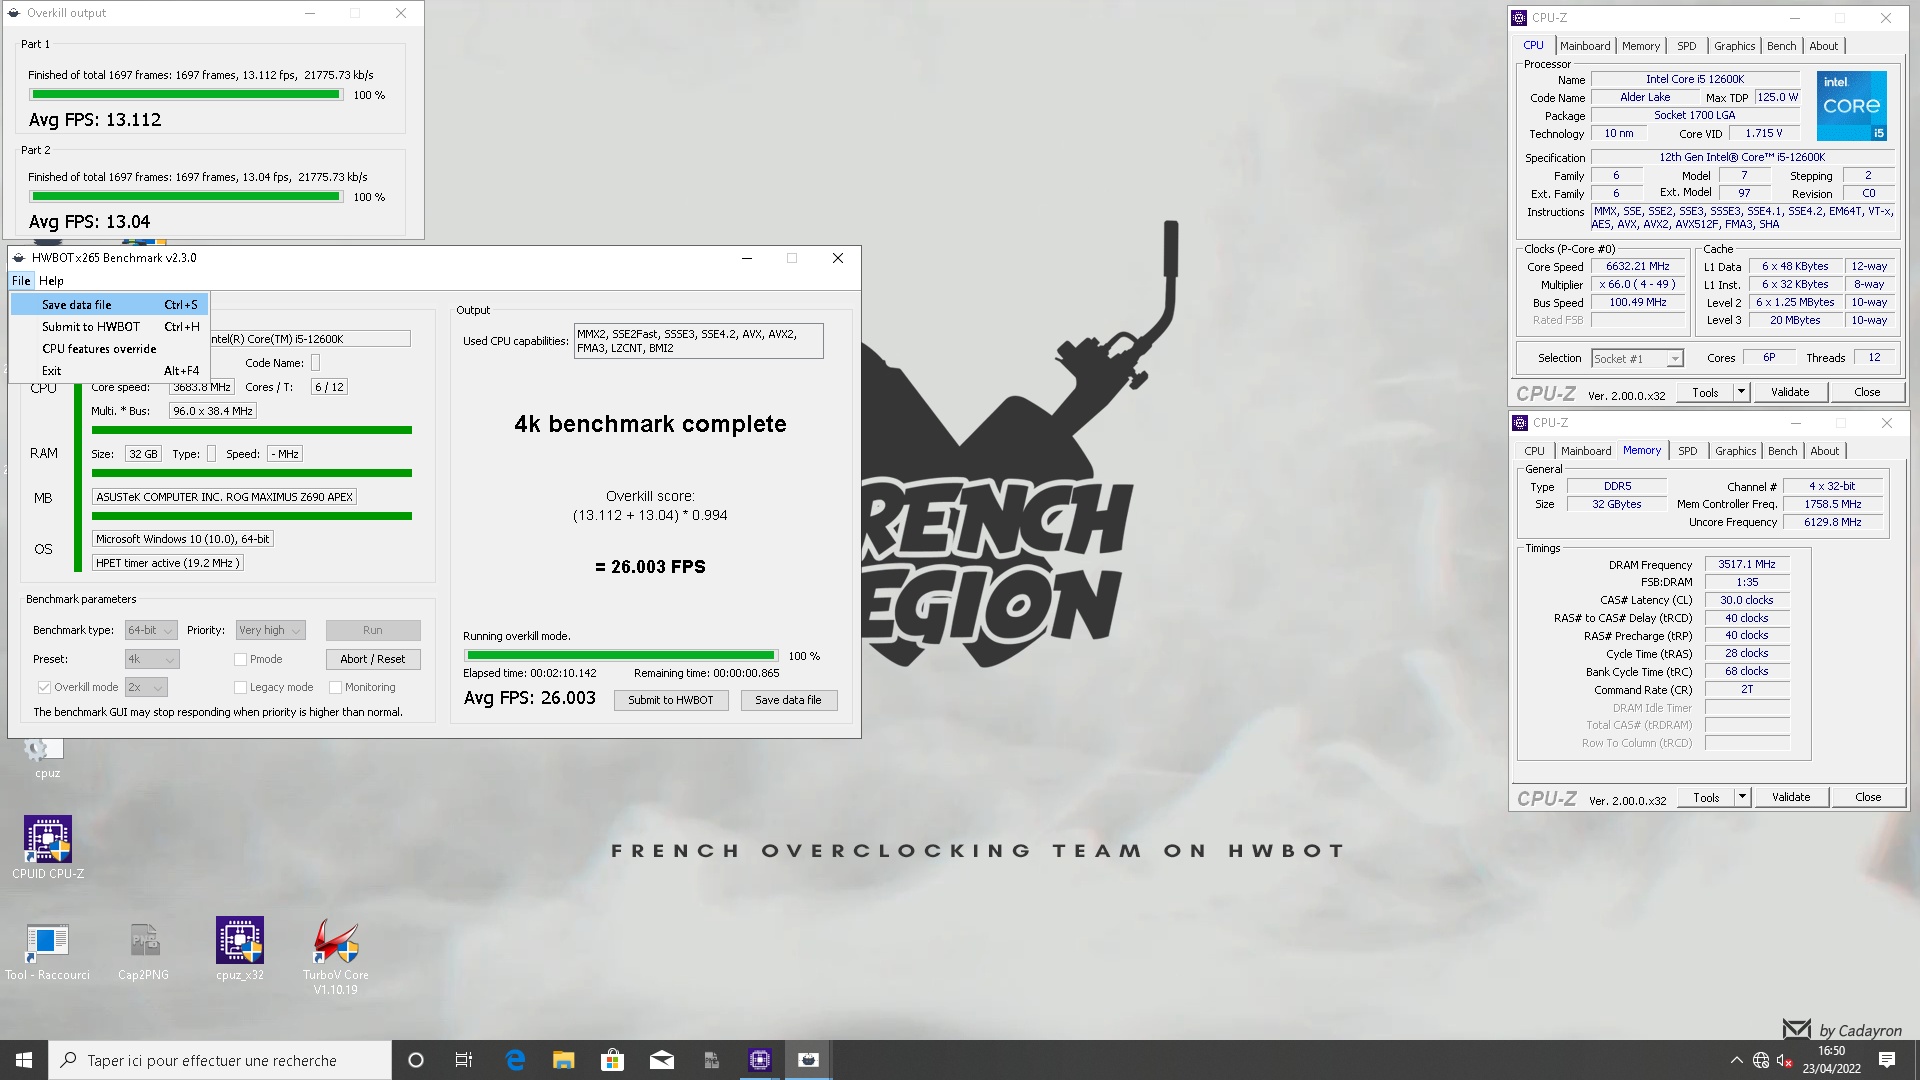Expand the Tools arrow in the bottom CPU-Z window

click(1742, 797)
